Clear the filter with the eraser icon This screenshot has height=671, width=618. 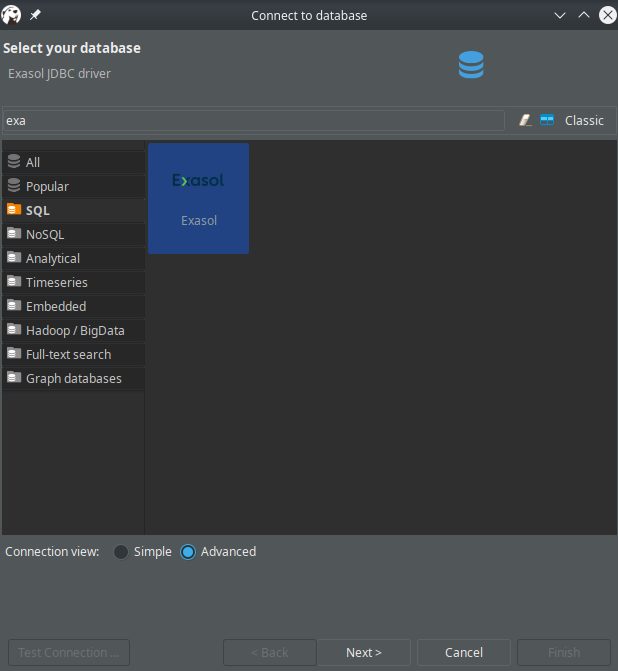coord(526,120)
